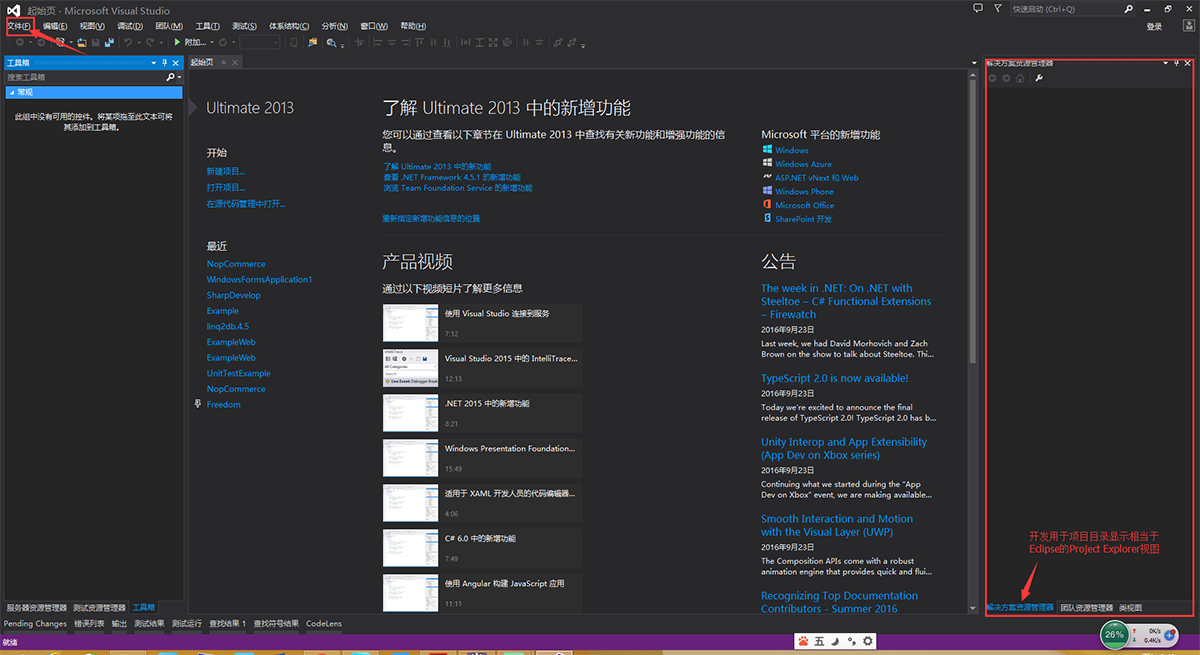Click the Open File folder toolbar icon
The height and width of the screenshot is (655, 1200).
[x=82, y=42]
